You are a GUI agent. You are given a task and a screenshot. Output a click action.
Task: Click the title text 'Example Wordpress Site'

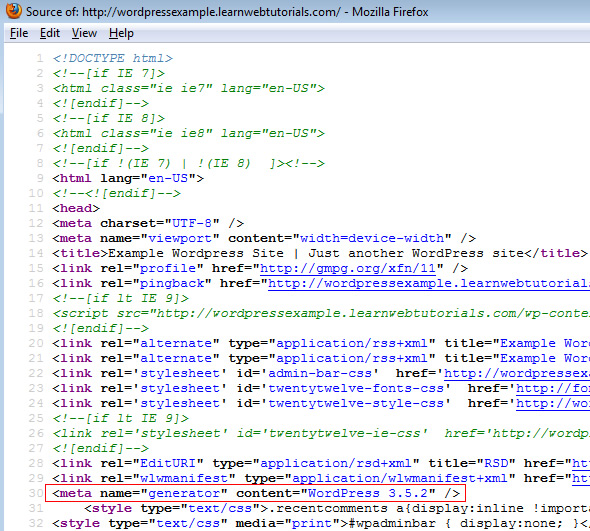click(x=196, y=253)
